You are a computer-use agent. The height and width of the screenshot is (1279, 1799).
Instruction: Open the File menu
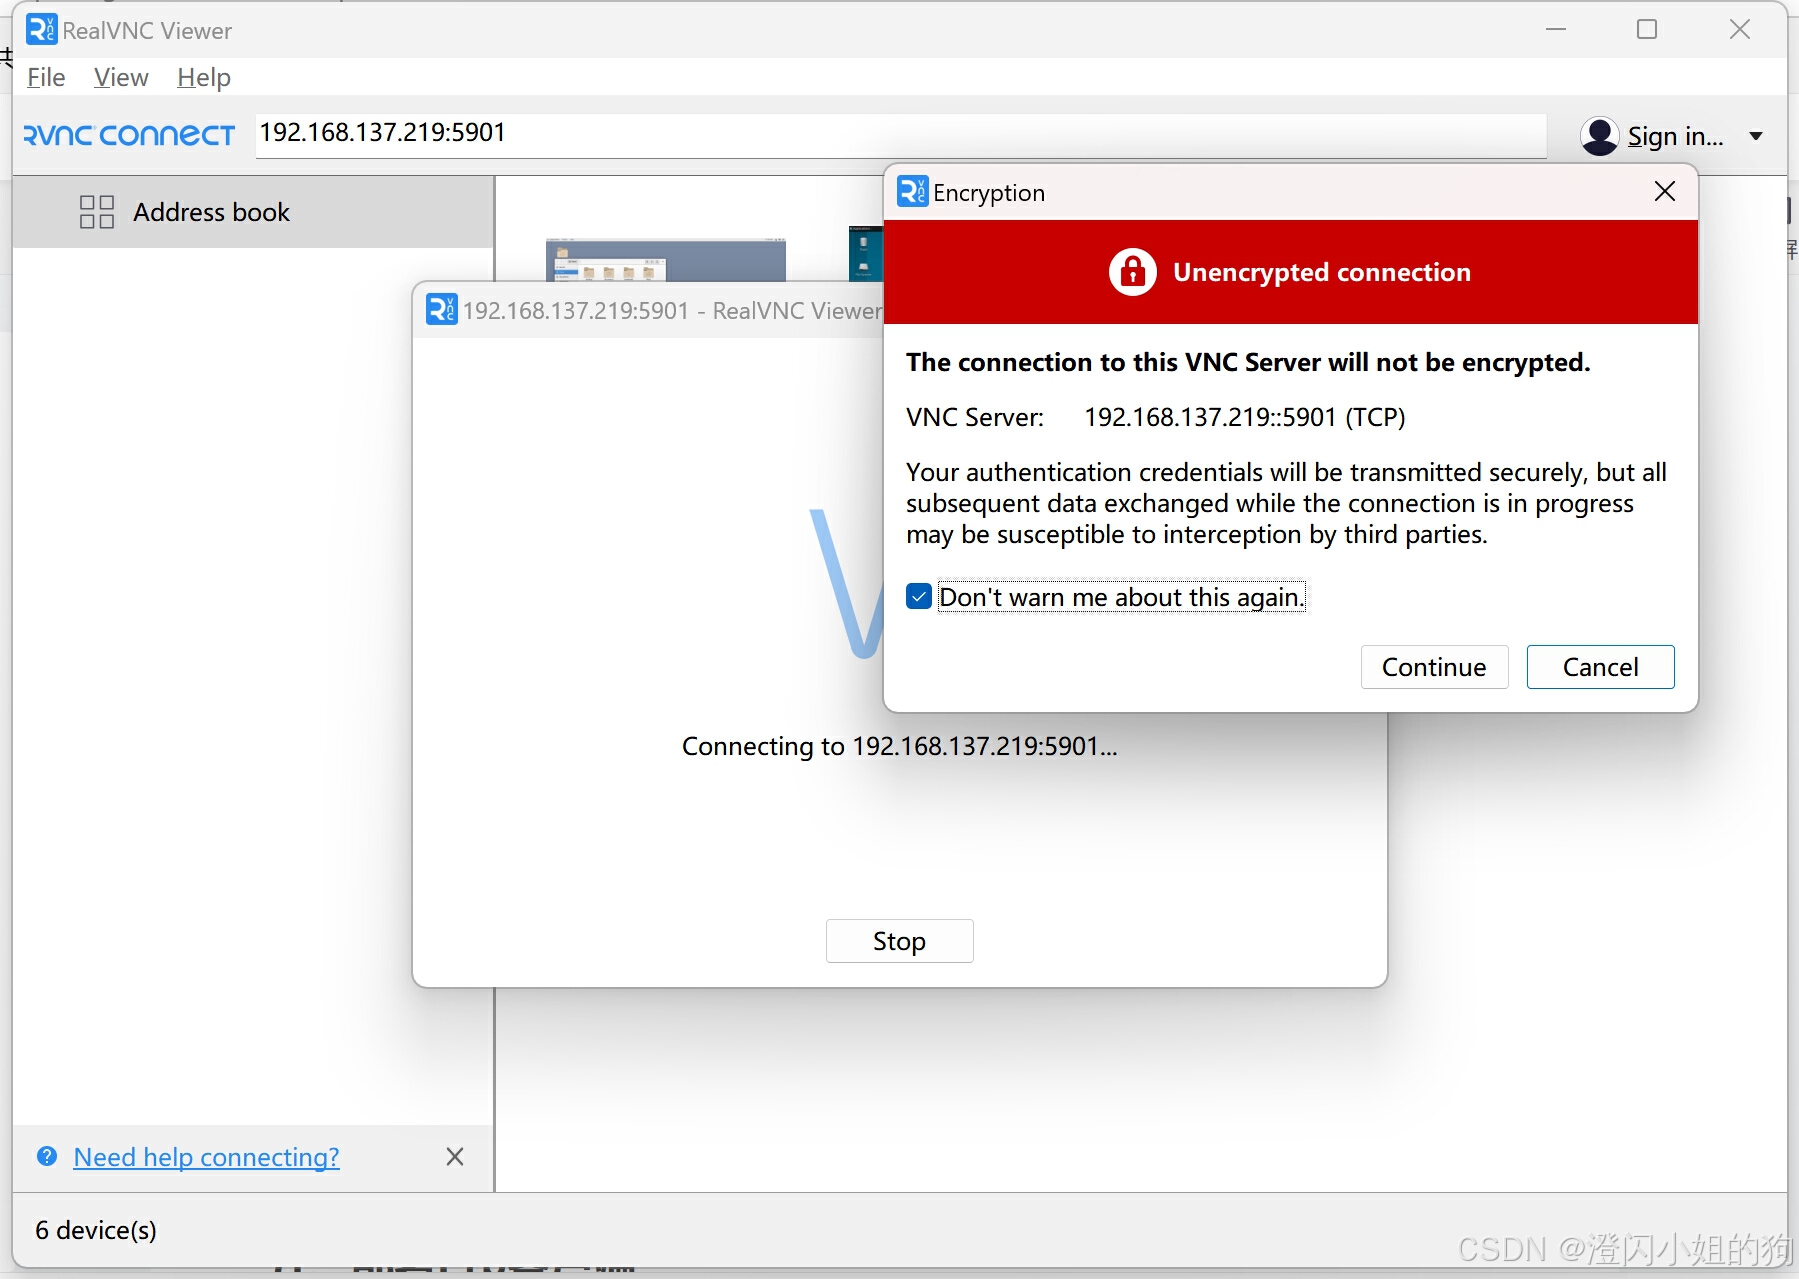46,77
